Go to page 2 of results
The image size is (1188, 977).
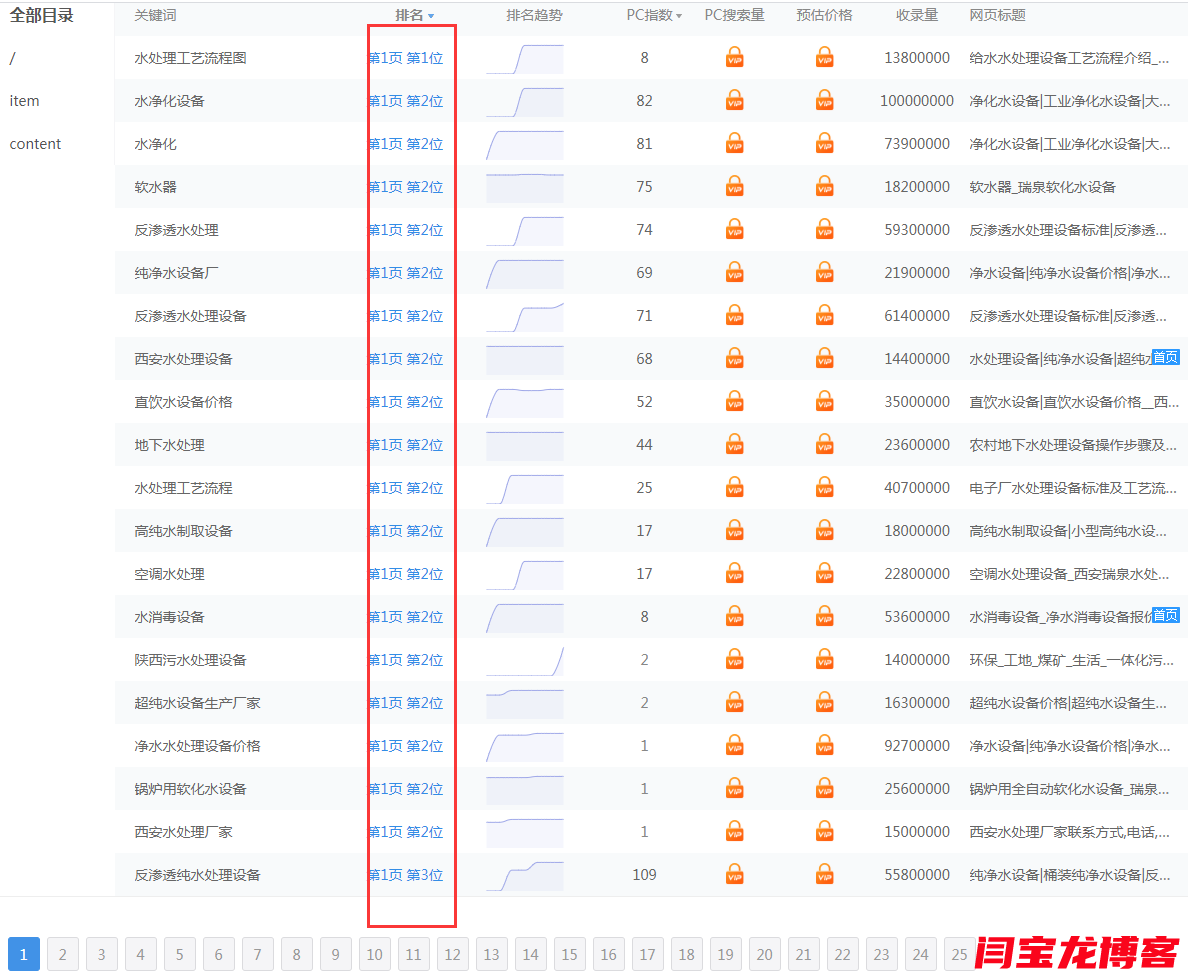pyautogui.click(x=62, y=954)
